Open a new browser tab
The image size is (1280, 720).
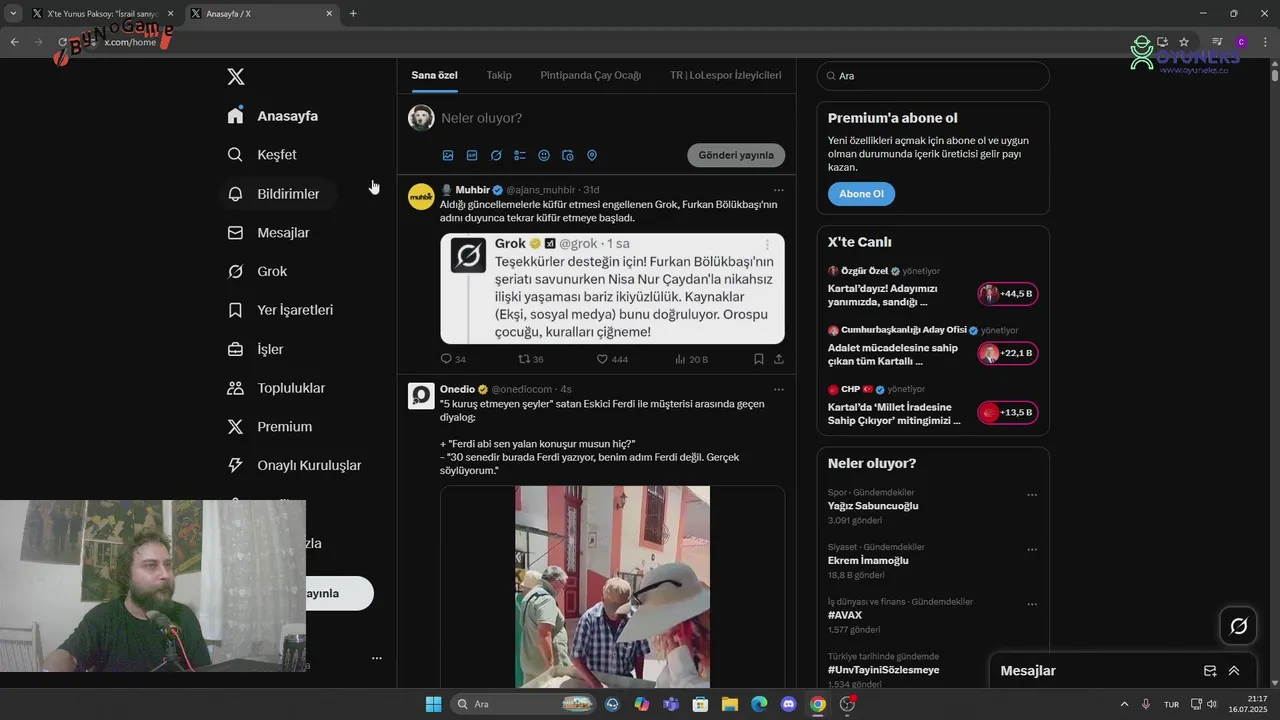353,14
